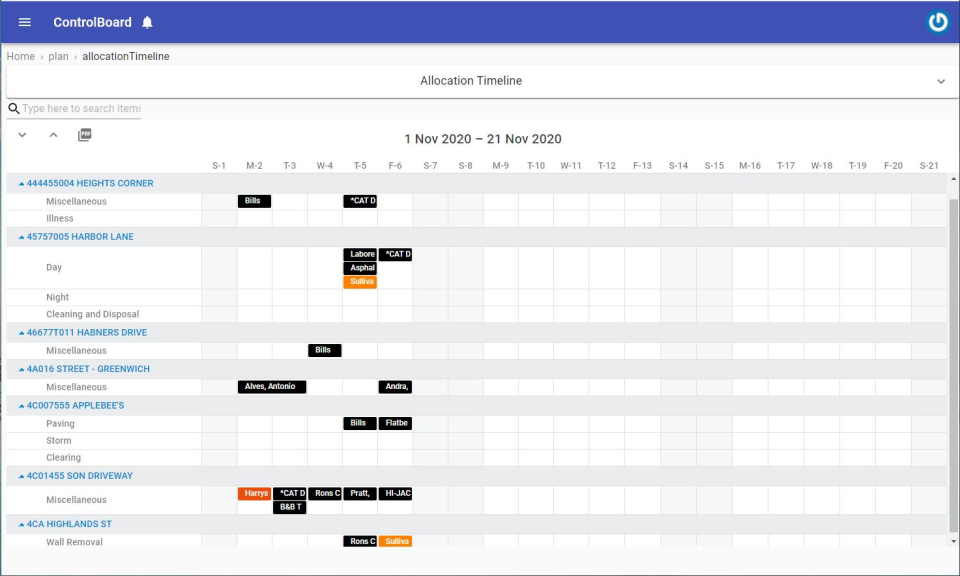960x576 pixels.
Task: Open the plan breadcrumb link
Action: click(58, 56)
